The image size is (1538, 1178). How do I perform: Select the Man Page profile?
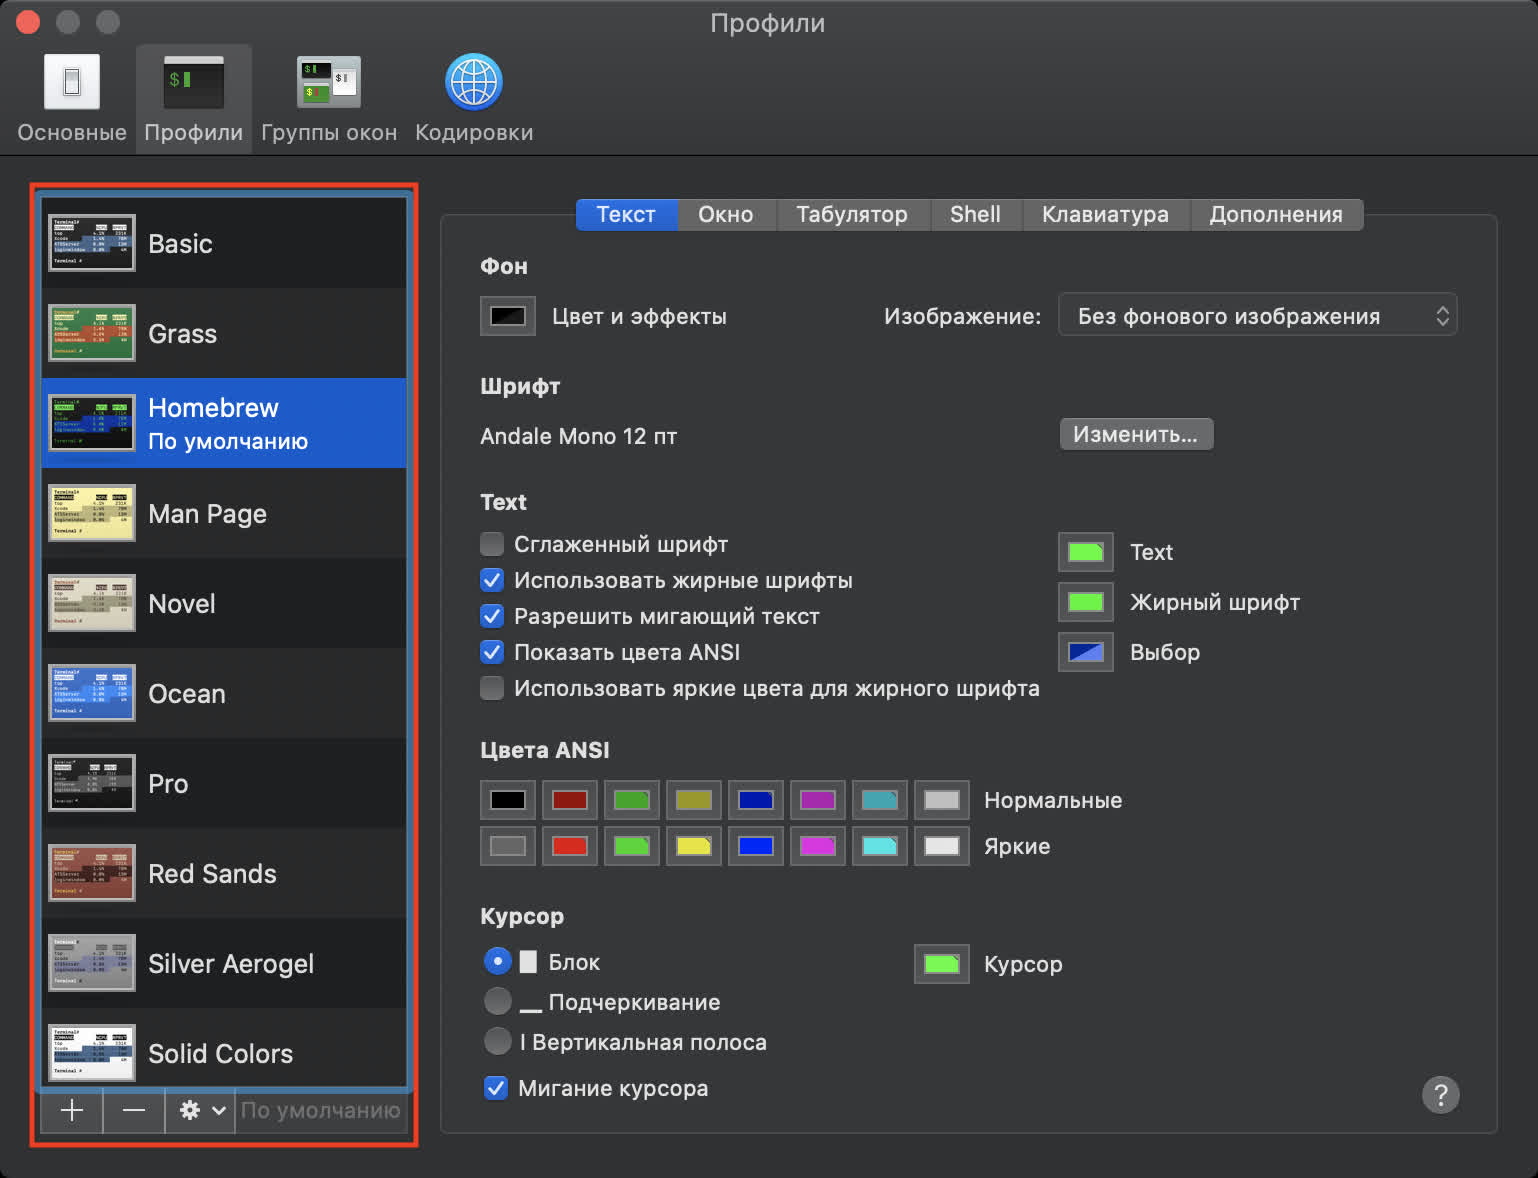point(224,513)
